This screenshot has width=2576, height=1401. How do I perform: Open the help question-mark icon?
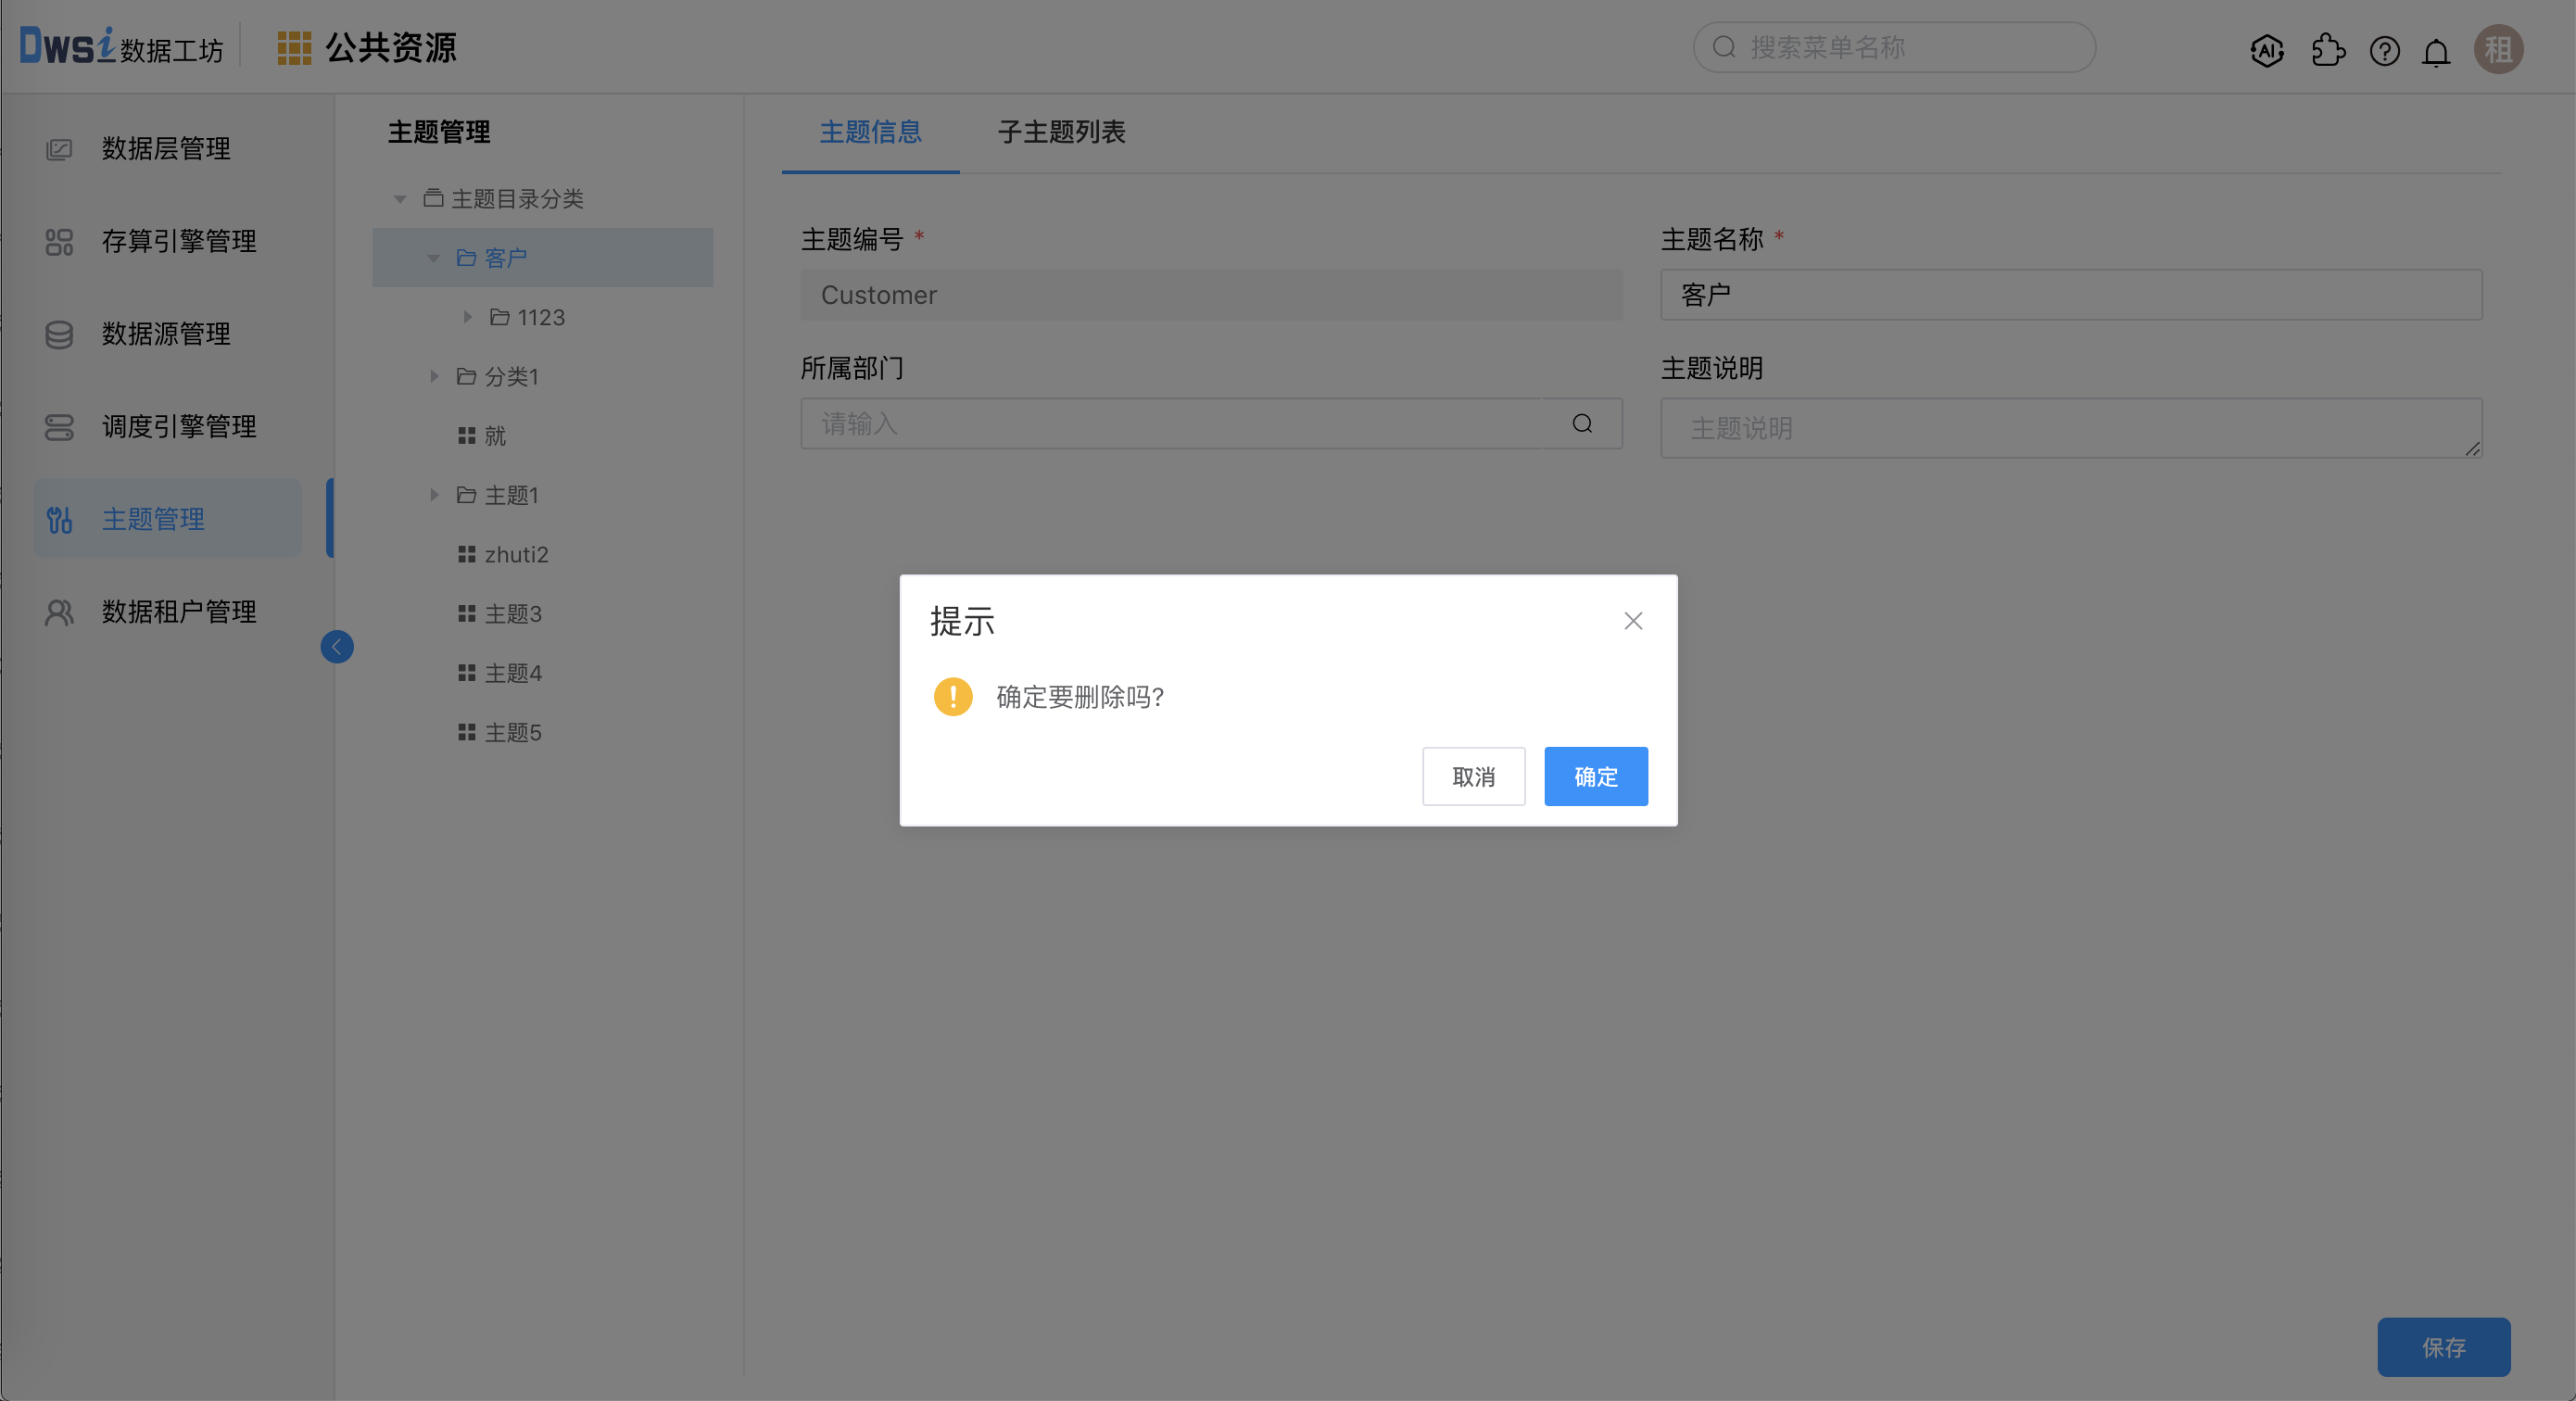pos(2385,51)
